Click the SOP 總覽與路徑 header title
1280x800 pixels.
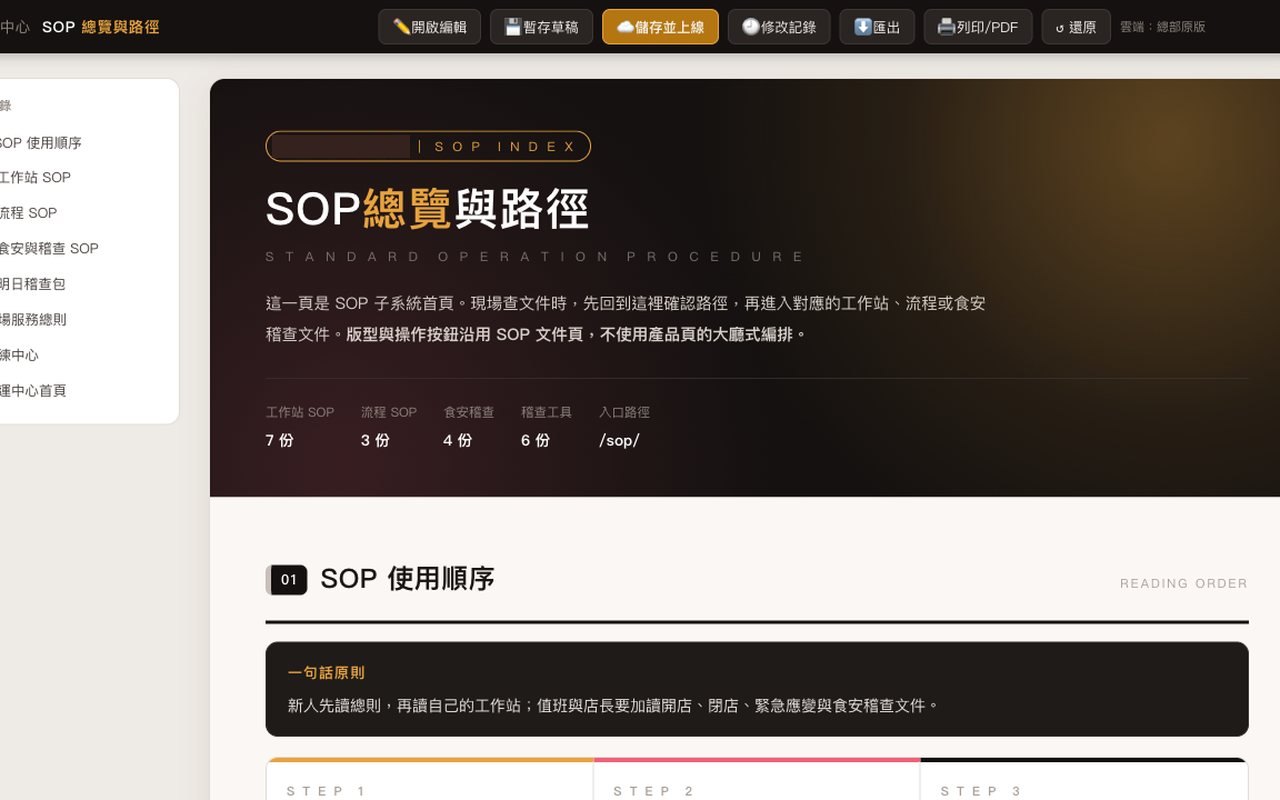point(100,27)
